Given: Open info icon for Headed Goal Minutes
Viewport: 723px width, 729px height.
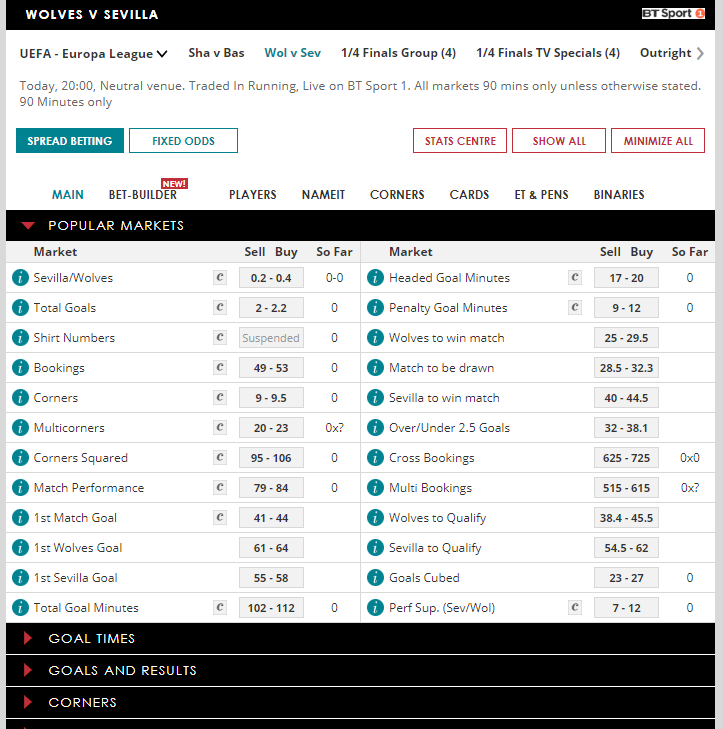Looking at the screenshot, I should click(x=375, y=278).
